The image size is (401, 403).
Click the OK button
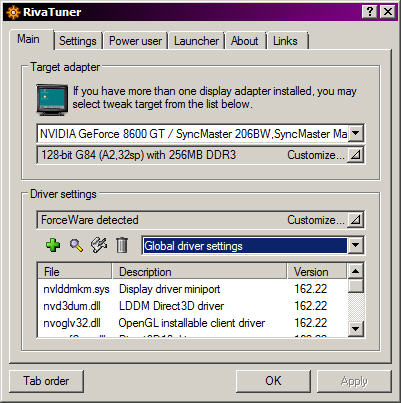[x=273, y=381]
